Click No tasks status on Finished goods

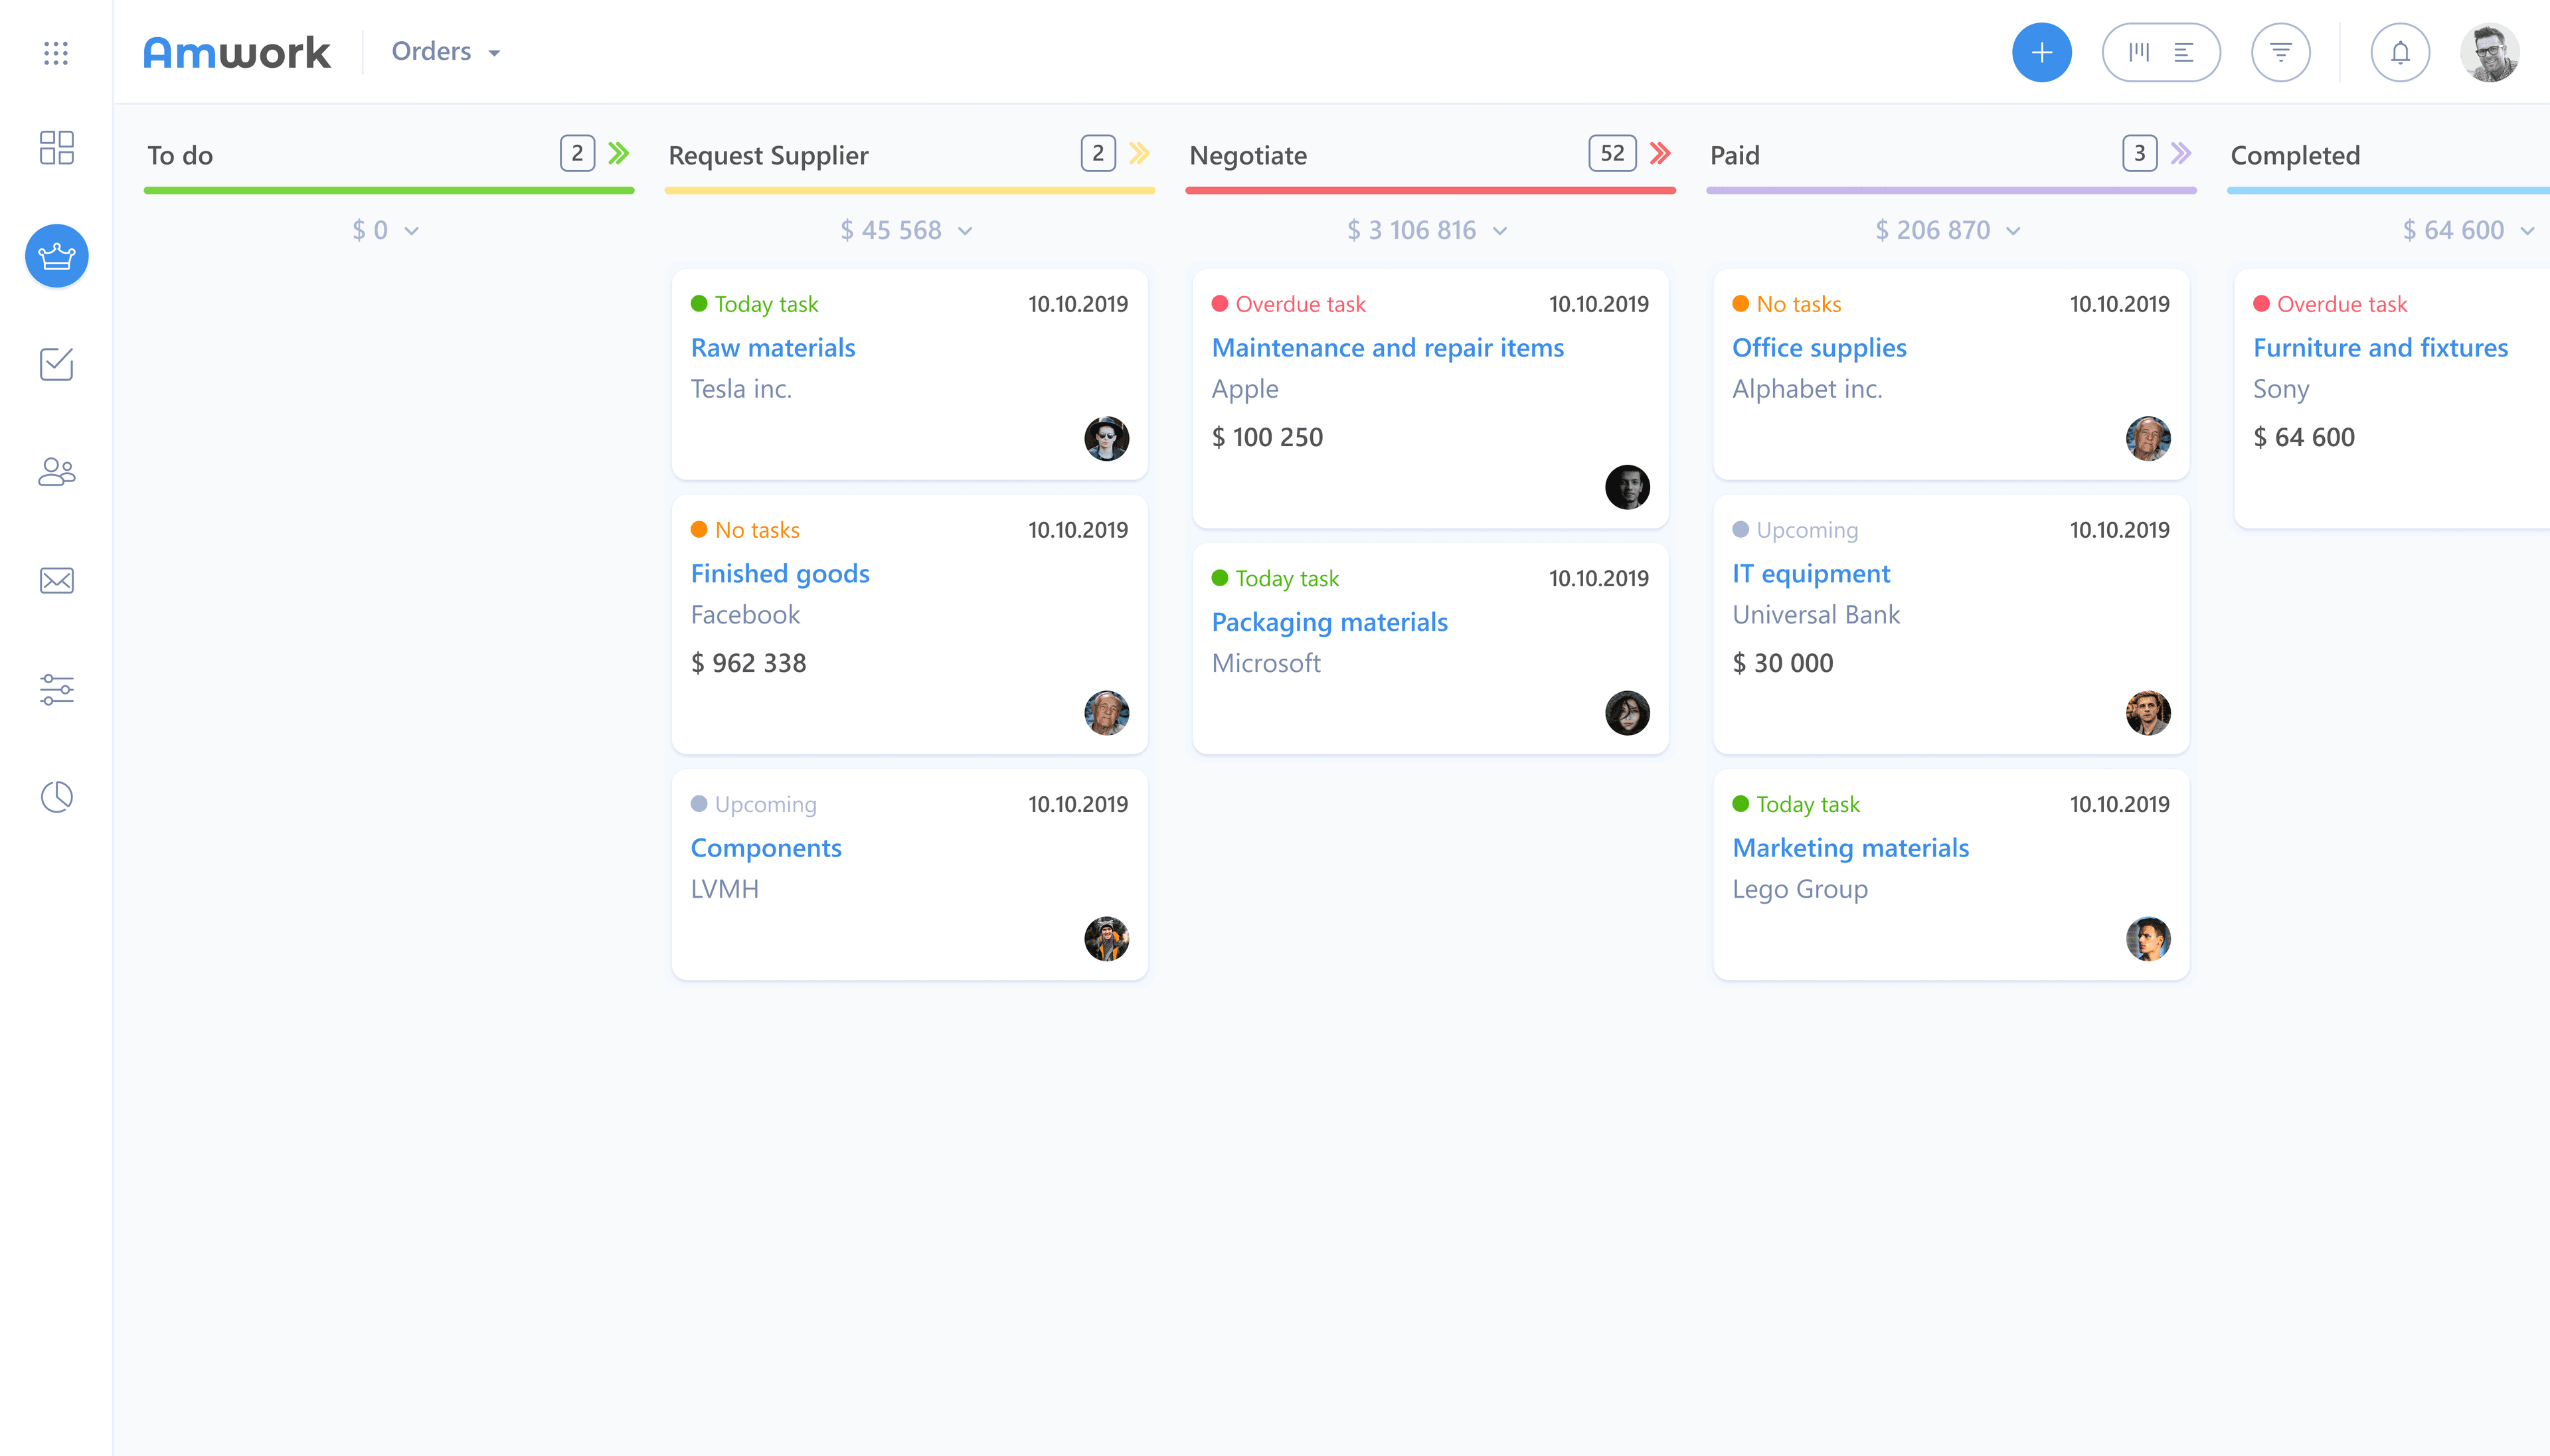click(x=746, y=530)
